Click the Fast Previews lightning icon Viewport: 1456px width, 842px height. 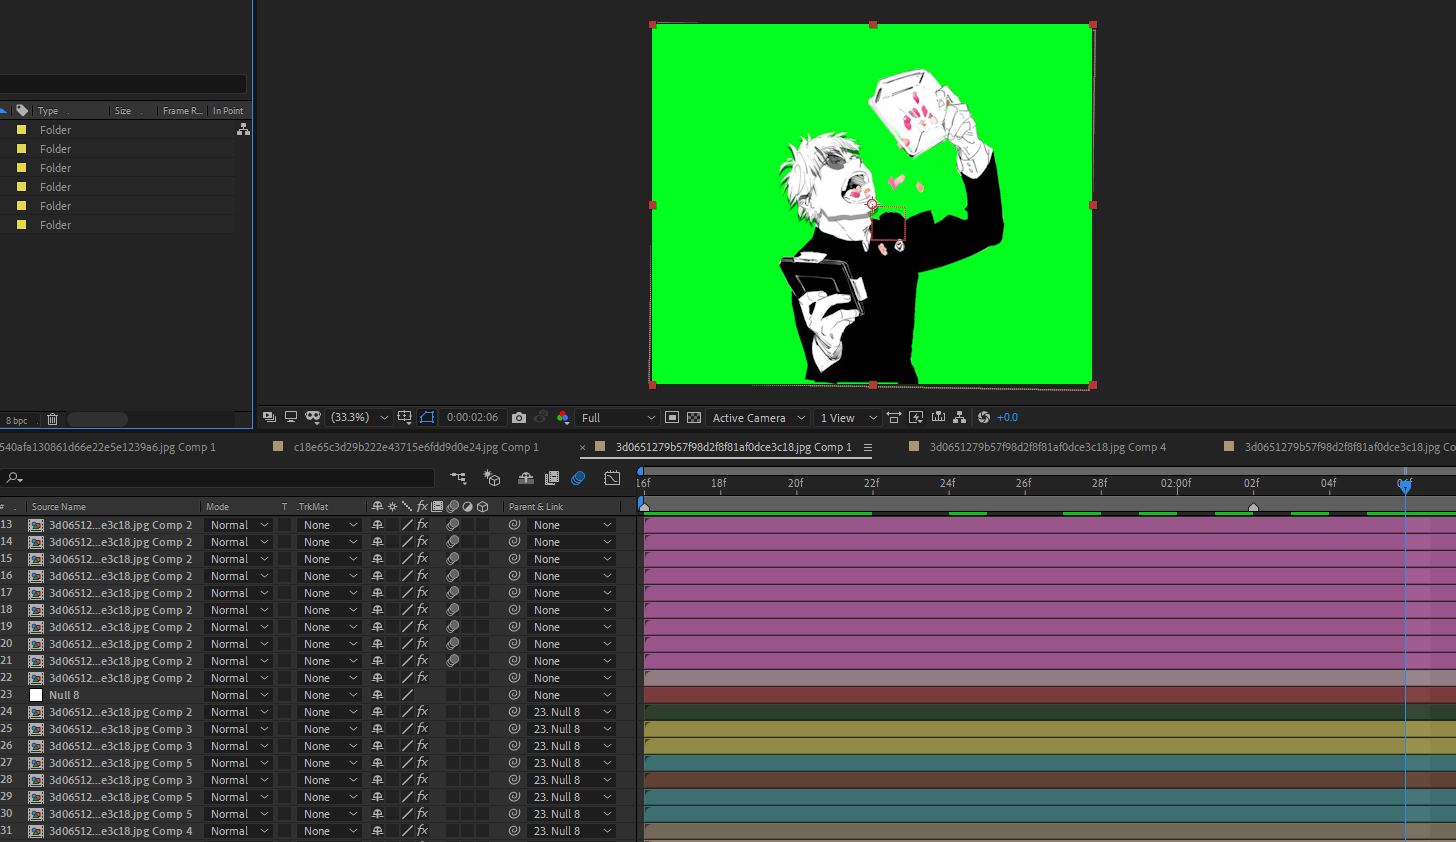point(916,417)
